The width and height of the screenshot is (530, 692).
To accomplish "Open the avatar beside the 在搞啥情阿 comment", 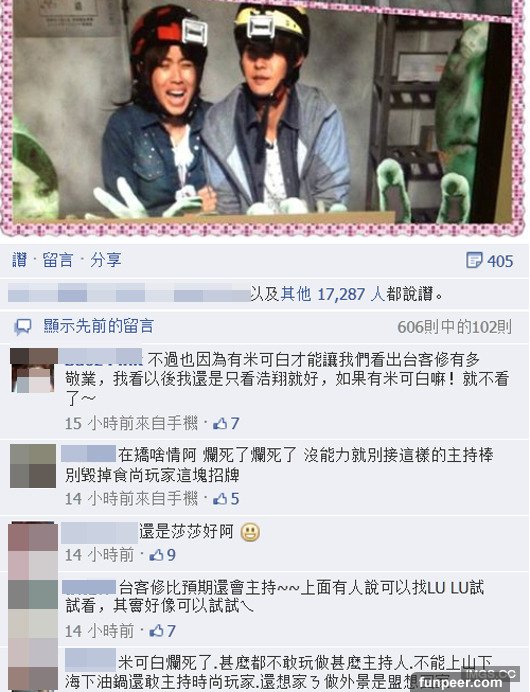I will [x=33, y=466].
